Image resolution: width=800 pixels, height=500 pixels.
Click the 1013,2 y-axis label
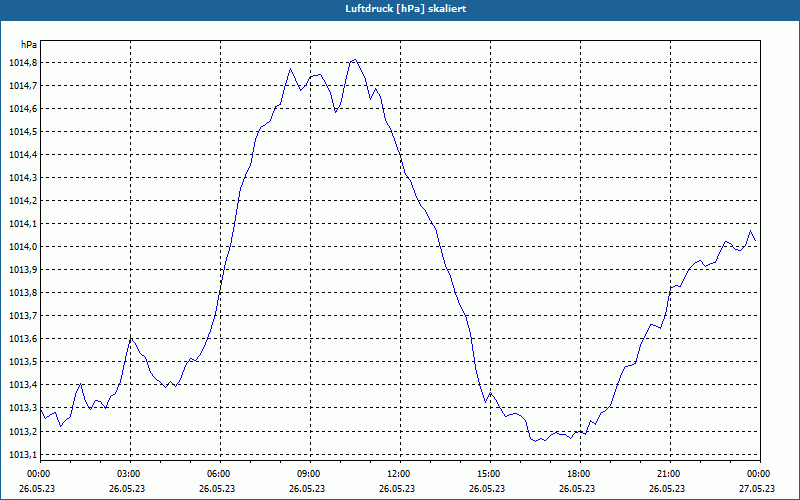pos(23,432)
